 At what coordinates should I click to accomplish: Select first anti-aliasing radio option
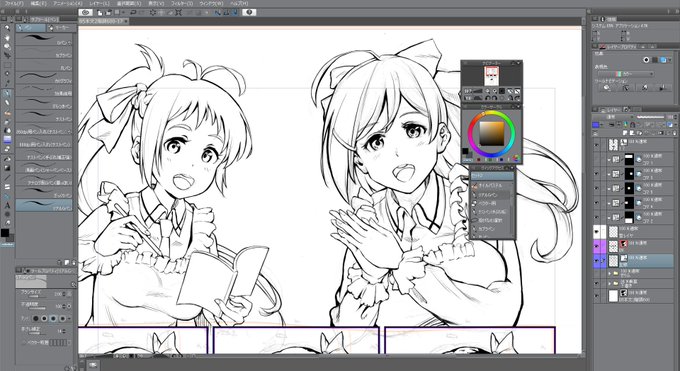click(36, 318)
